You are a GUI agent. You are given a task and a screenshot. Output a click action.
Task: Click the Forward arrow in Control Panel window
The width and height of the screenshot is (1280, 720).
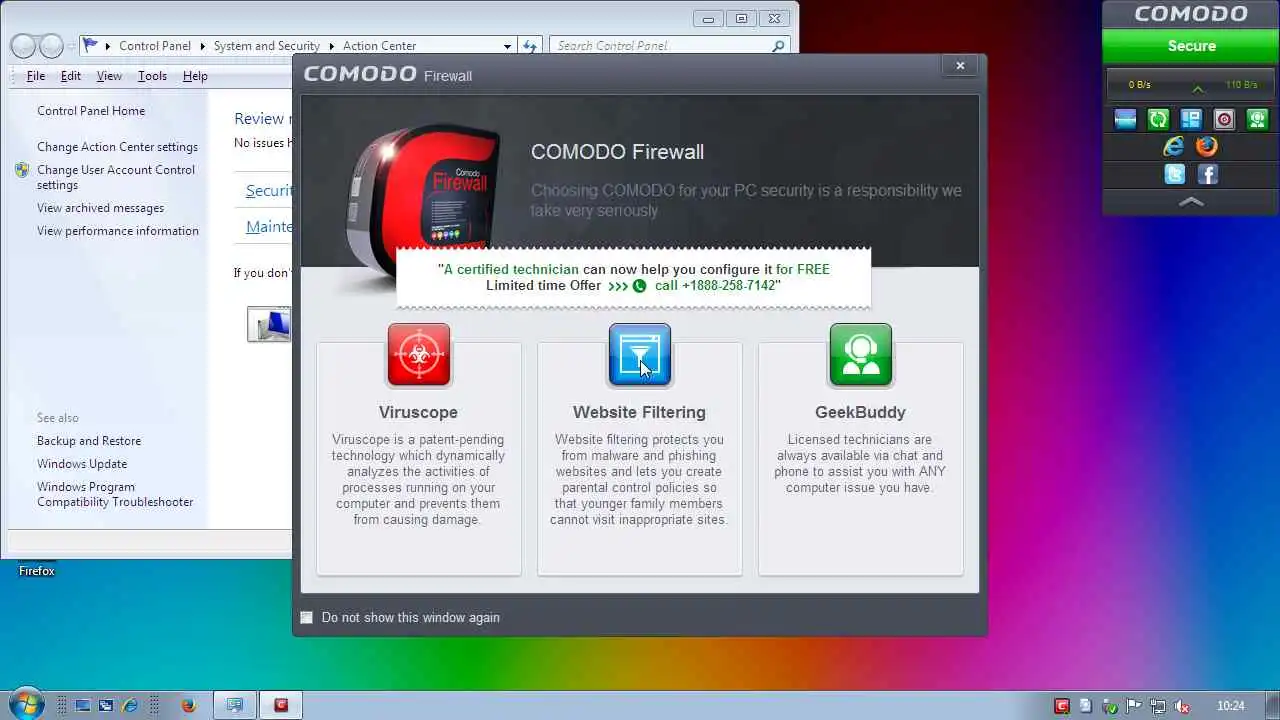pos(51,46)
